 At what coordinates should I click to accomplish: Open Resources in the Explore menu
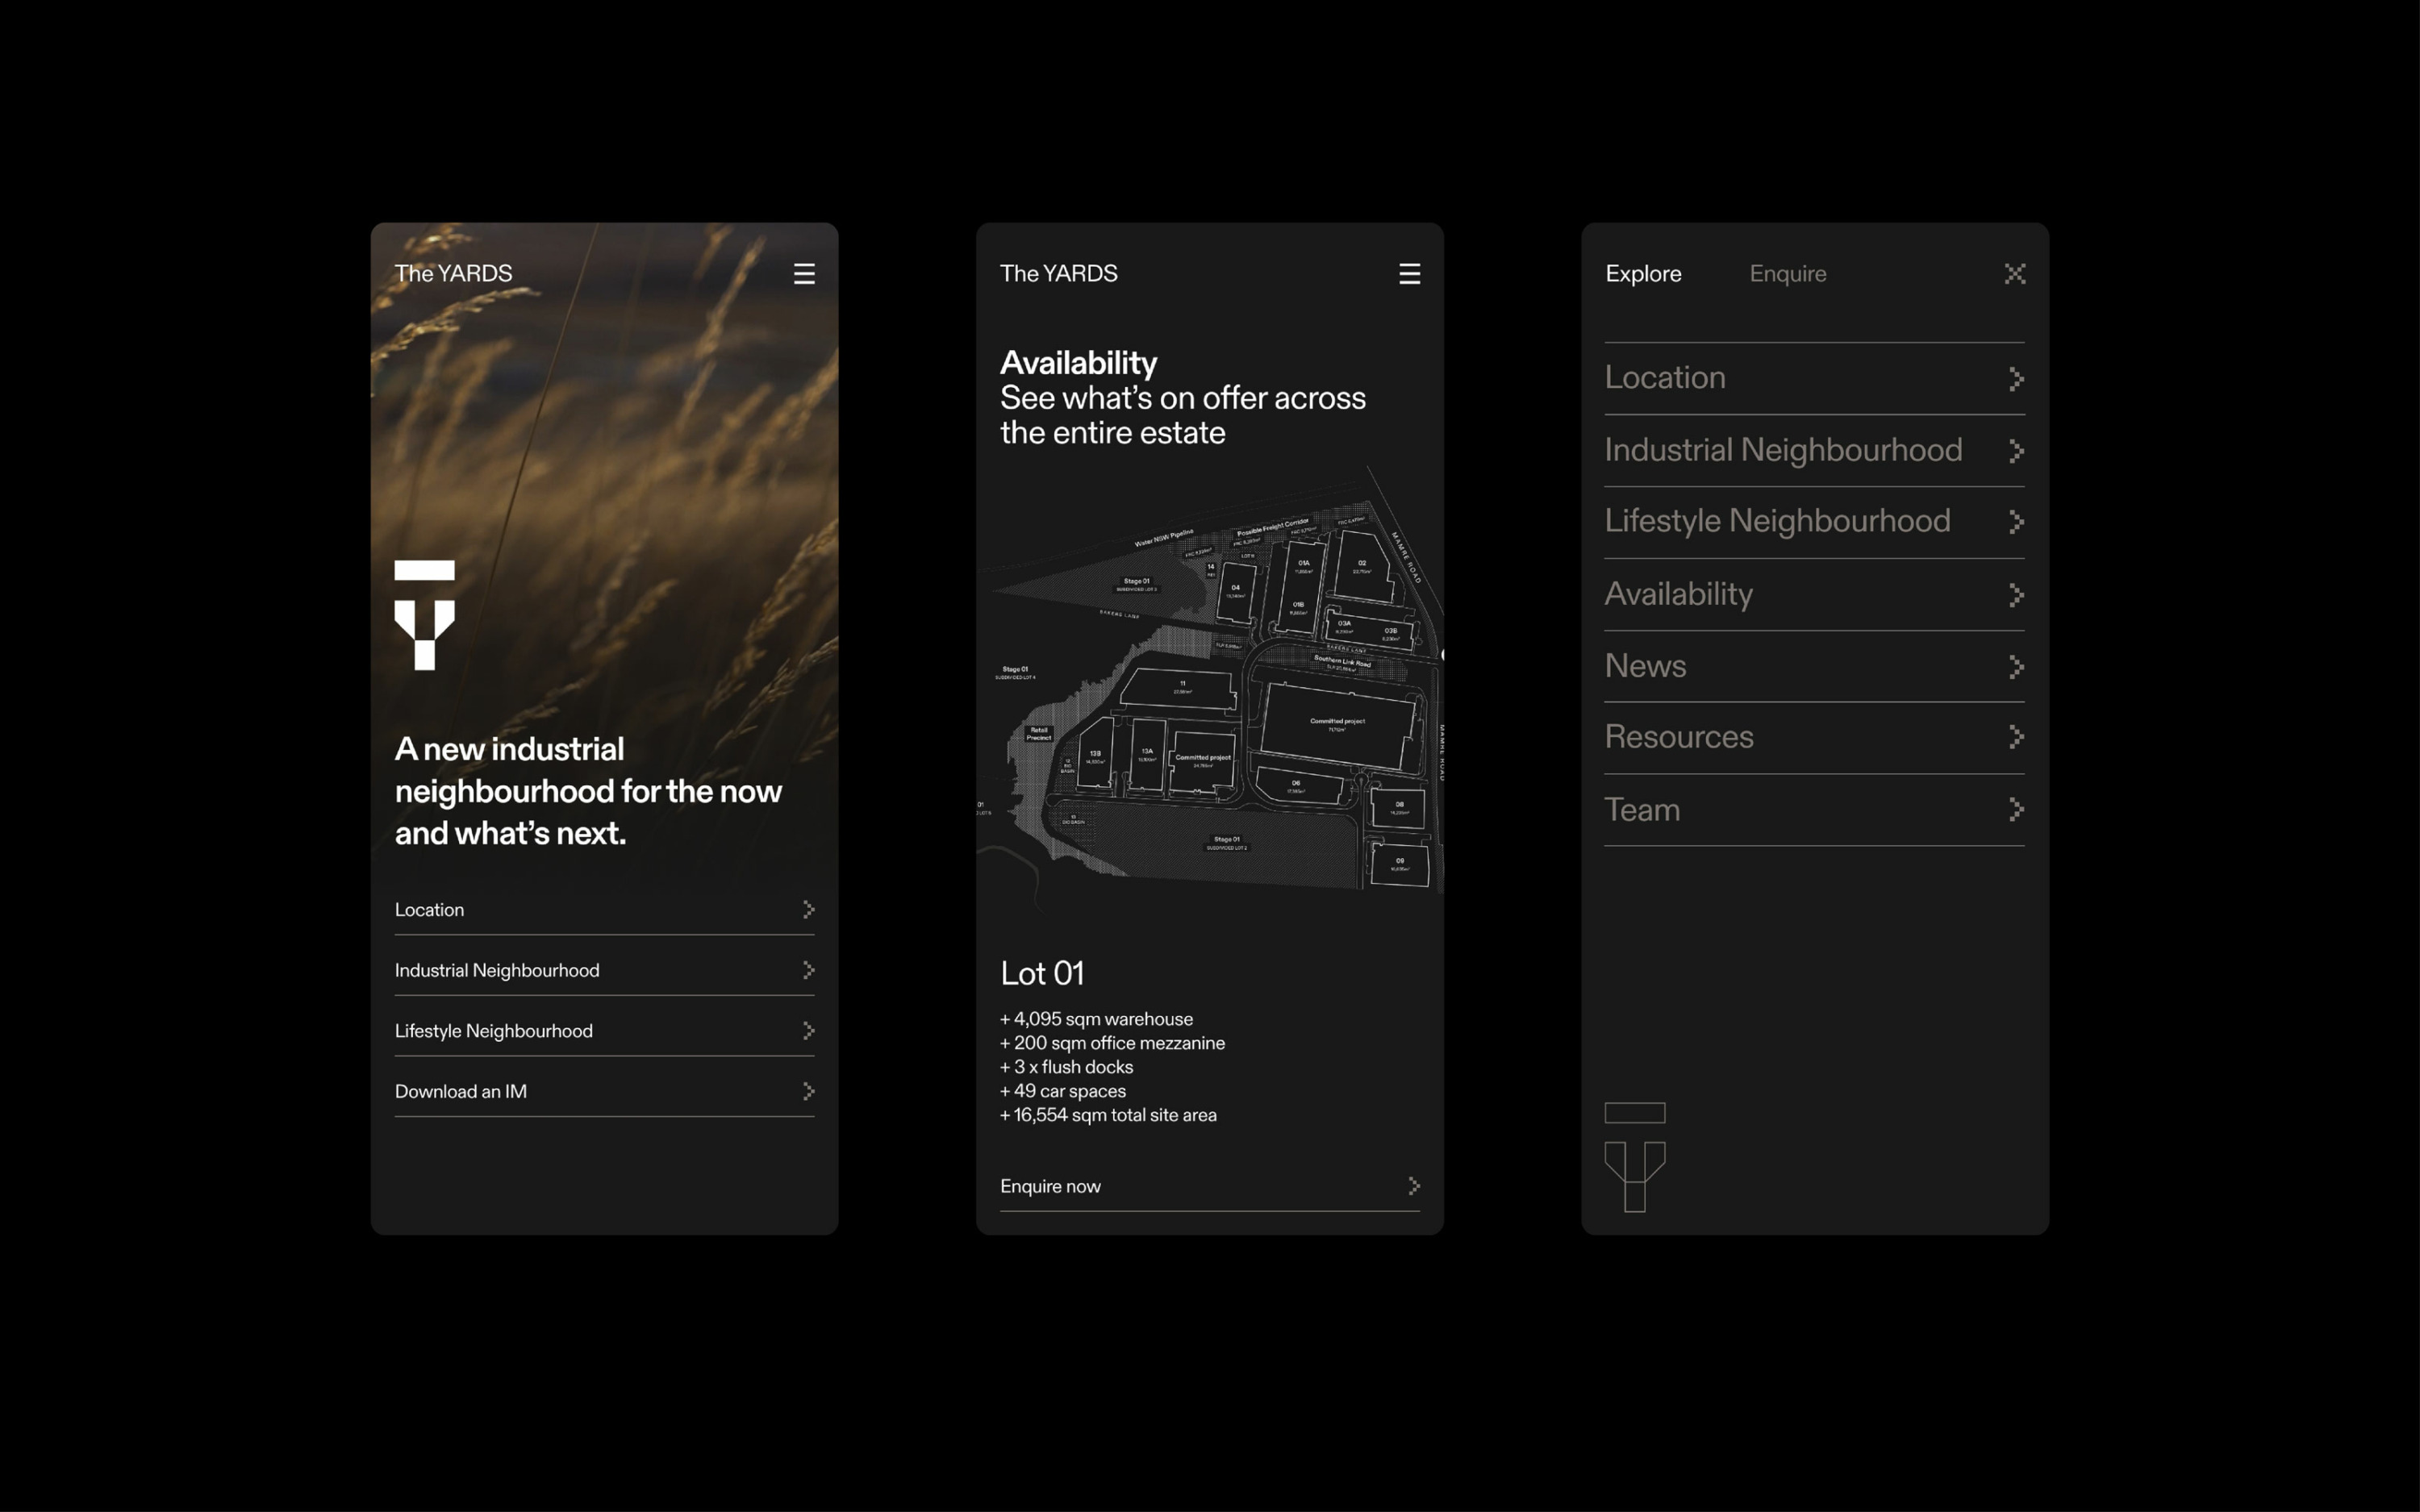[x=1679, y=737]
